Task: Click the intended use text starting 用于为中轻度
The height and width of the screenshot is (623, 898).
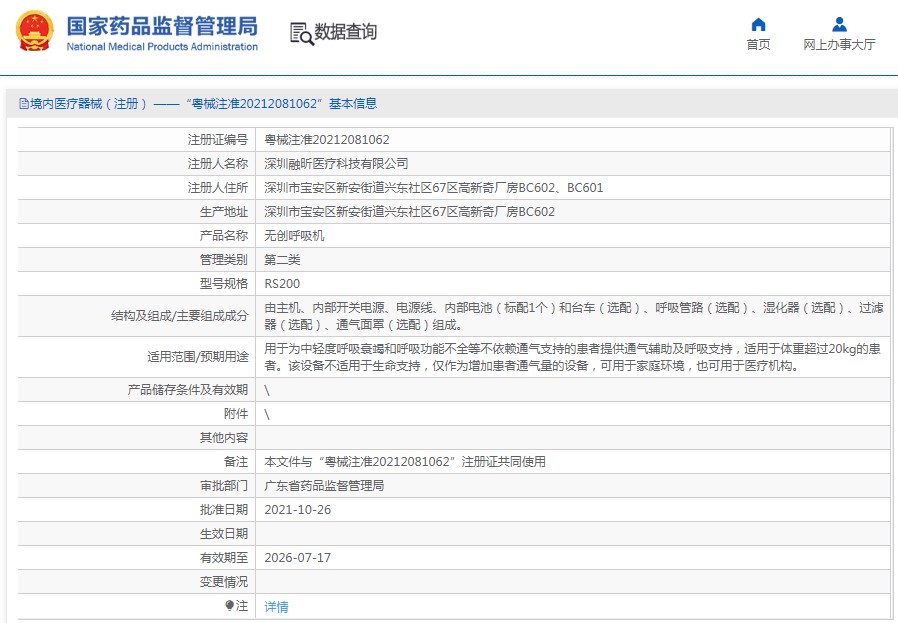Action: pos(572,357)
